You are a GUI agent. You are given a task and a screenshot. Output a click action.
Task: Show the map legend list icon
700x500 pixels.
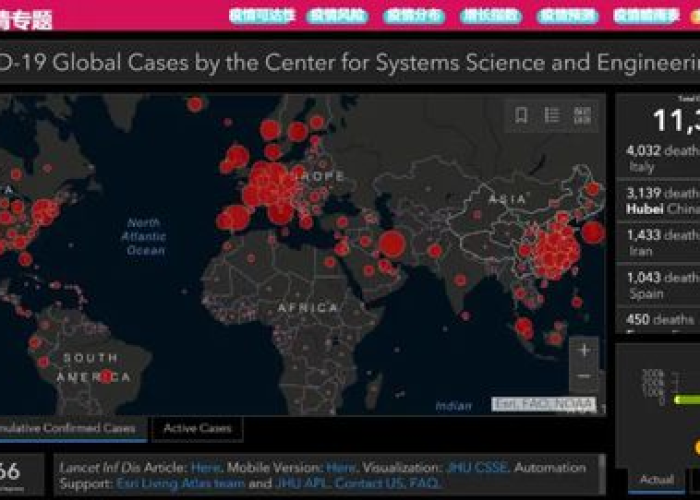(552, 116)
